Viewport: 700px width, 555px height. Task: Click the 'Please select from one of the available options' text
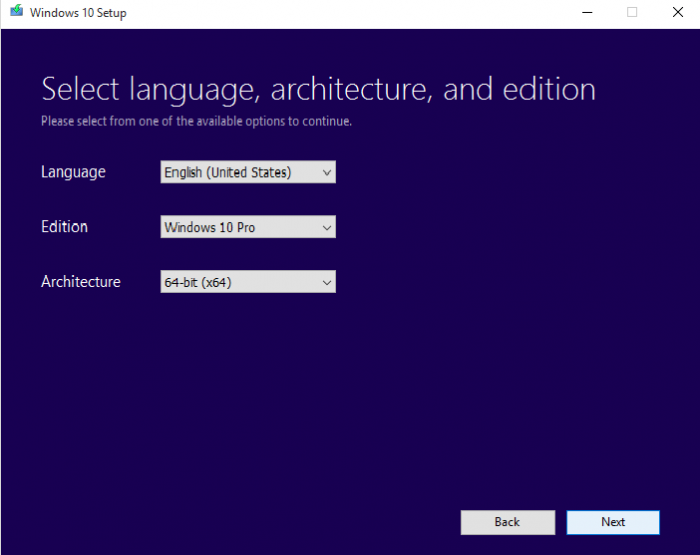(x=196, y=122)
